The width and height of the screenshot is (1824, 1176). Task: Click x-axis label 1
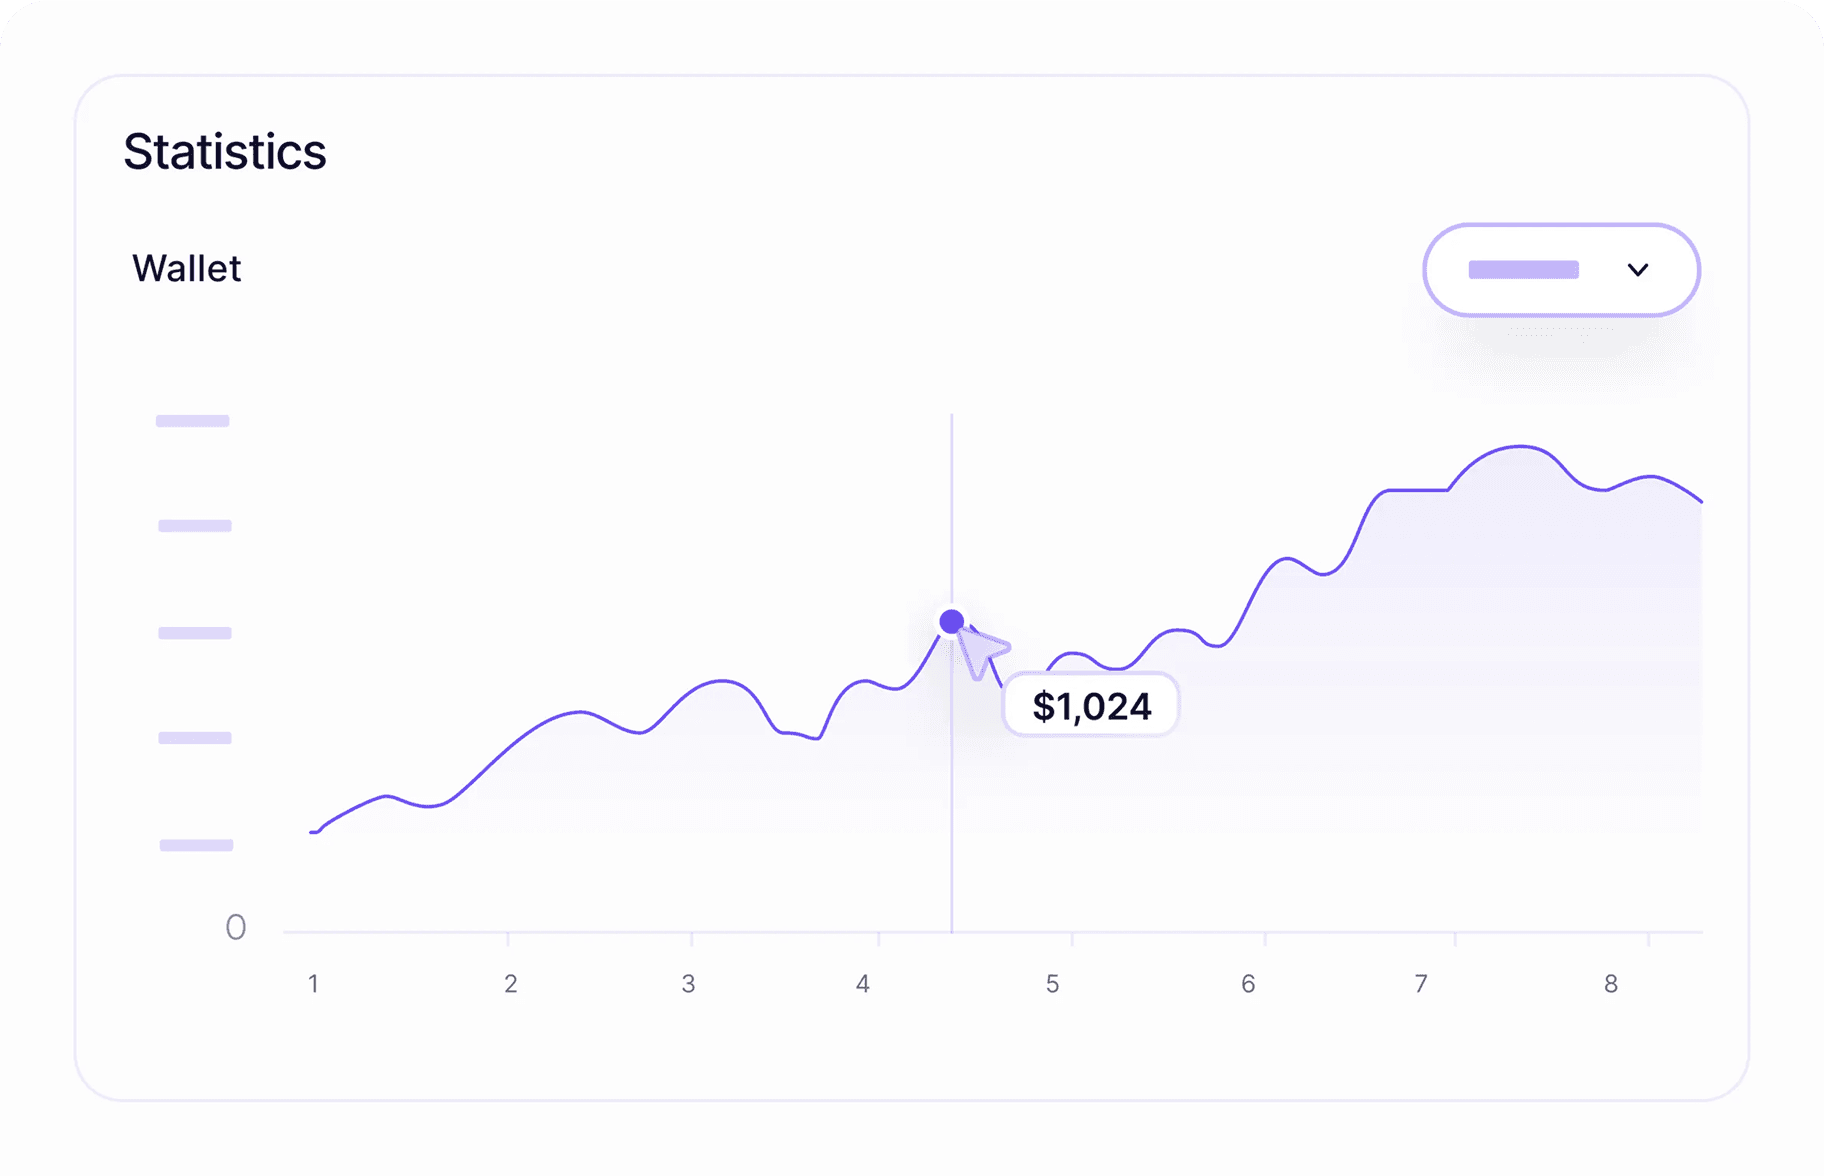313,984
